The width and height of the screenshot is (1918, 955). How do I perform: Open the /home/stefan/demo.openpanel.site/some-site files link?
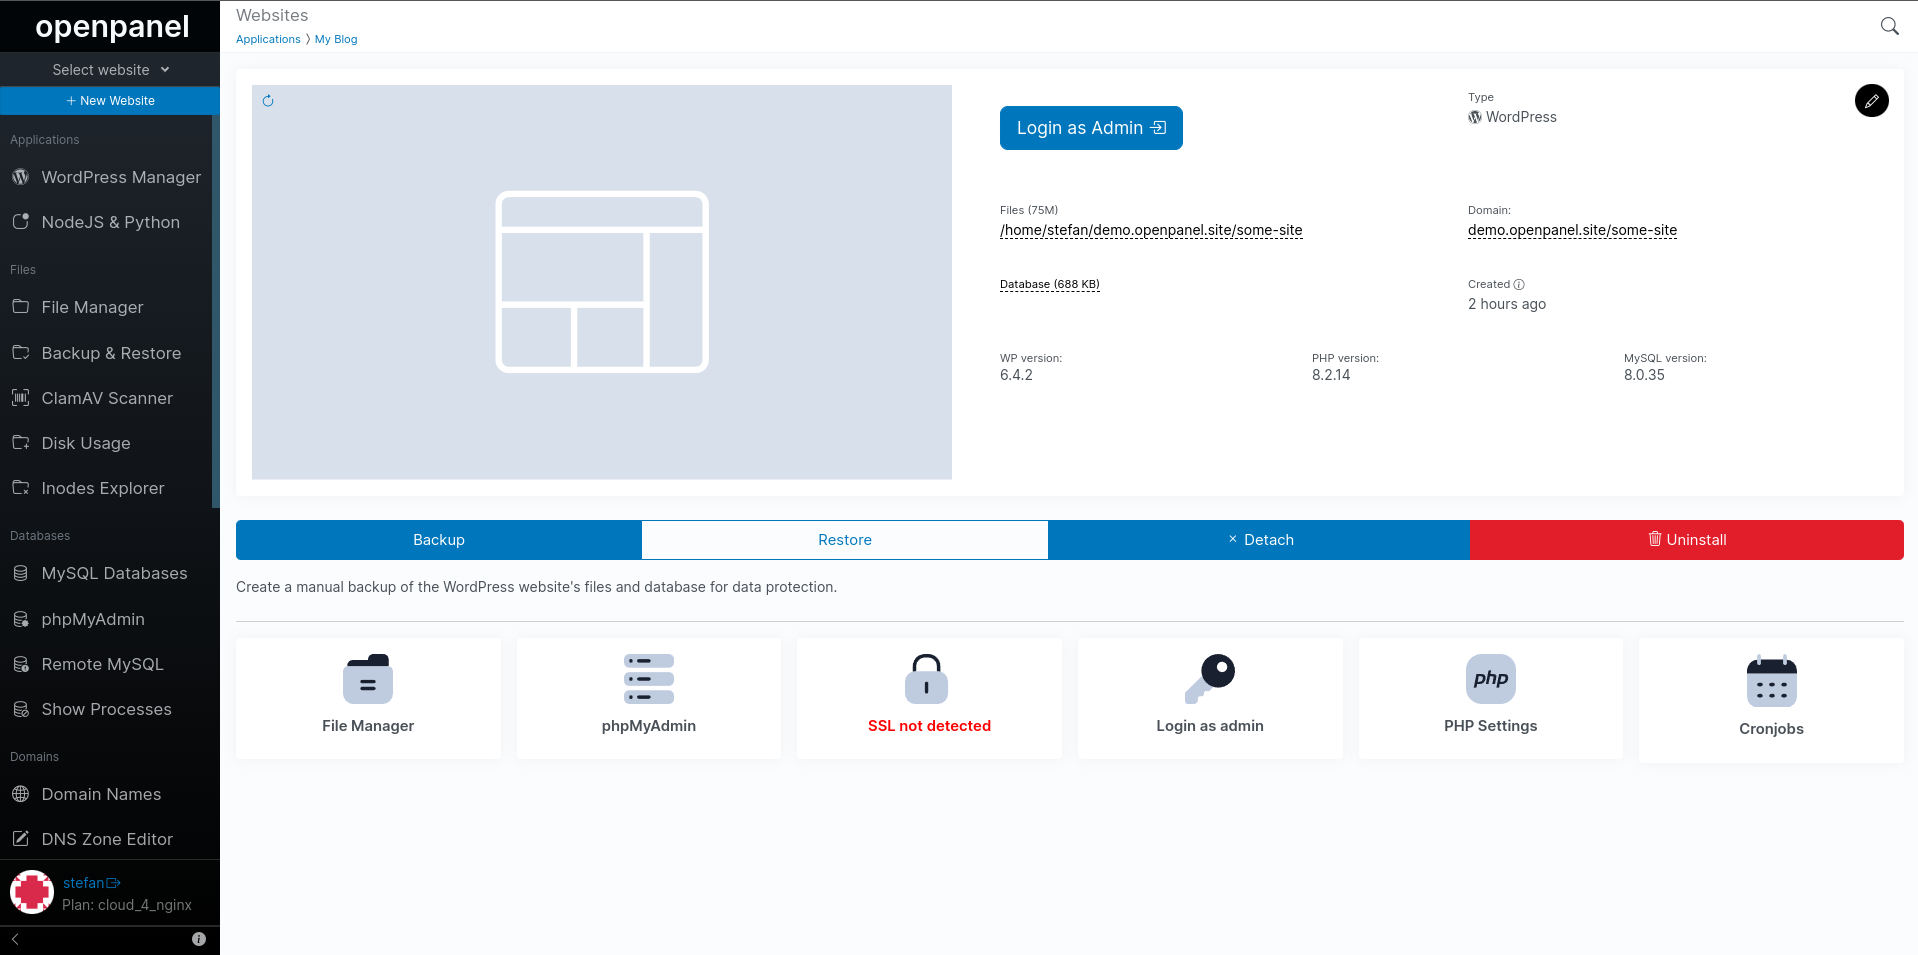point(1151,230)
